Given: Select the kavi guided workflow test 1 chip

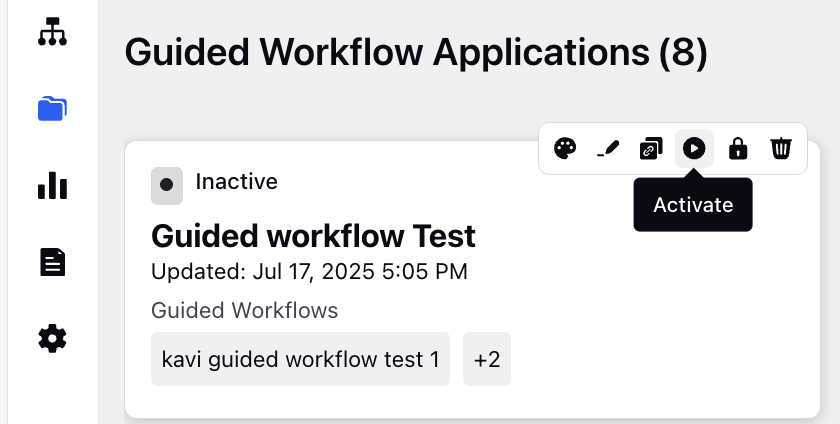Looking at the screenshot, I should click(301, 359).
